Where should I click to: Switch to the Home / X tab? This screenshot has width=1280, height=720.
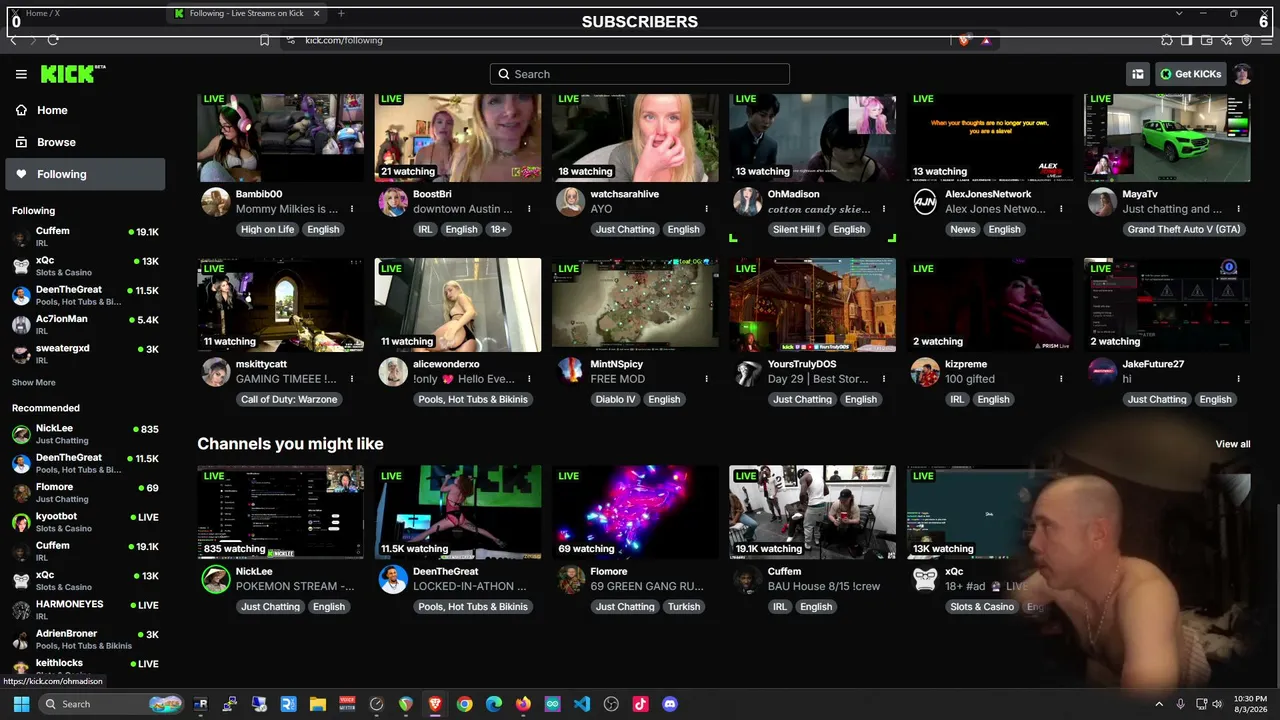point(84,13)
